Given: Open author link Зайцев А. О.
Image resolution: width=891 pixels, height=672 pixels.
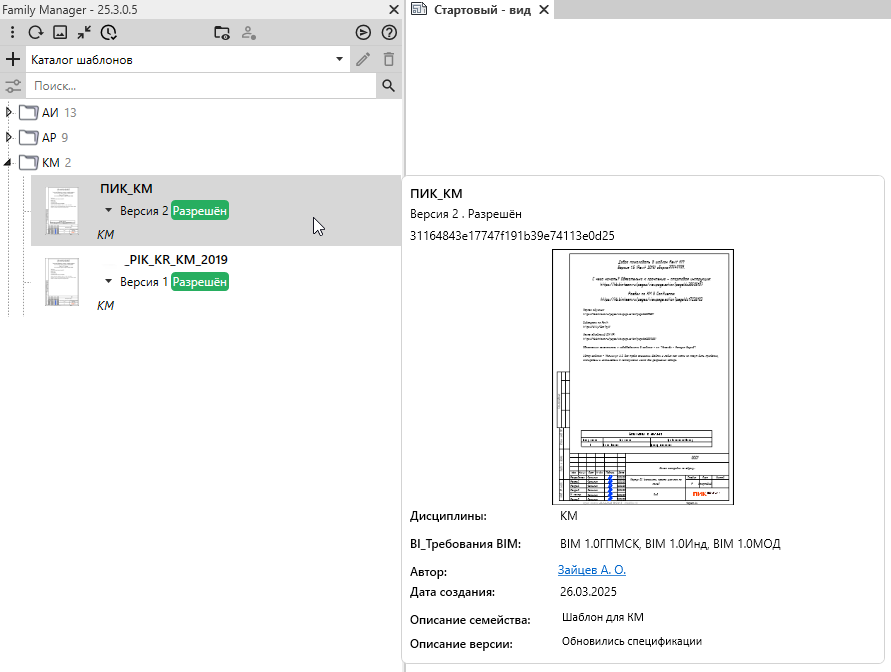Looking at the screenshot, I should (x=592, y=570).
